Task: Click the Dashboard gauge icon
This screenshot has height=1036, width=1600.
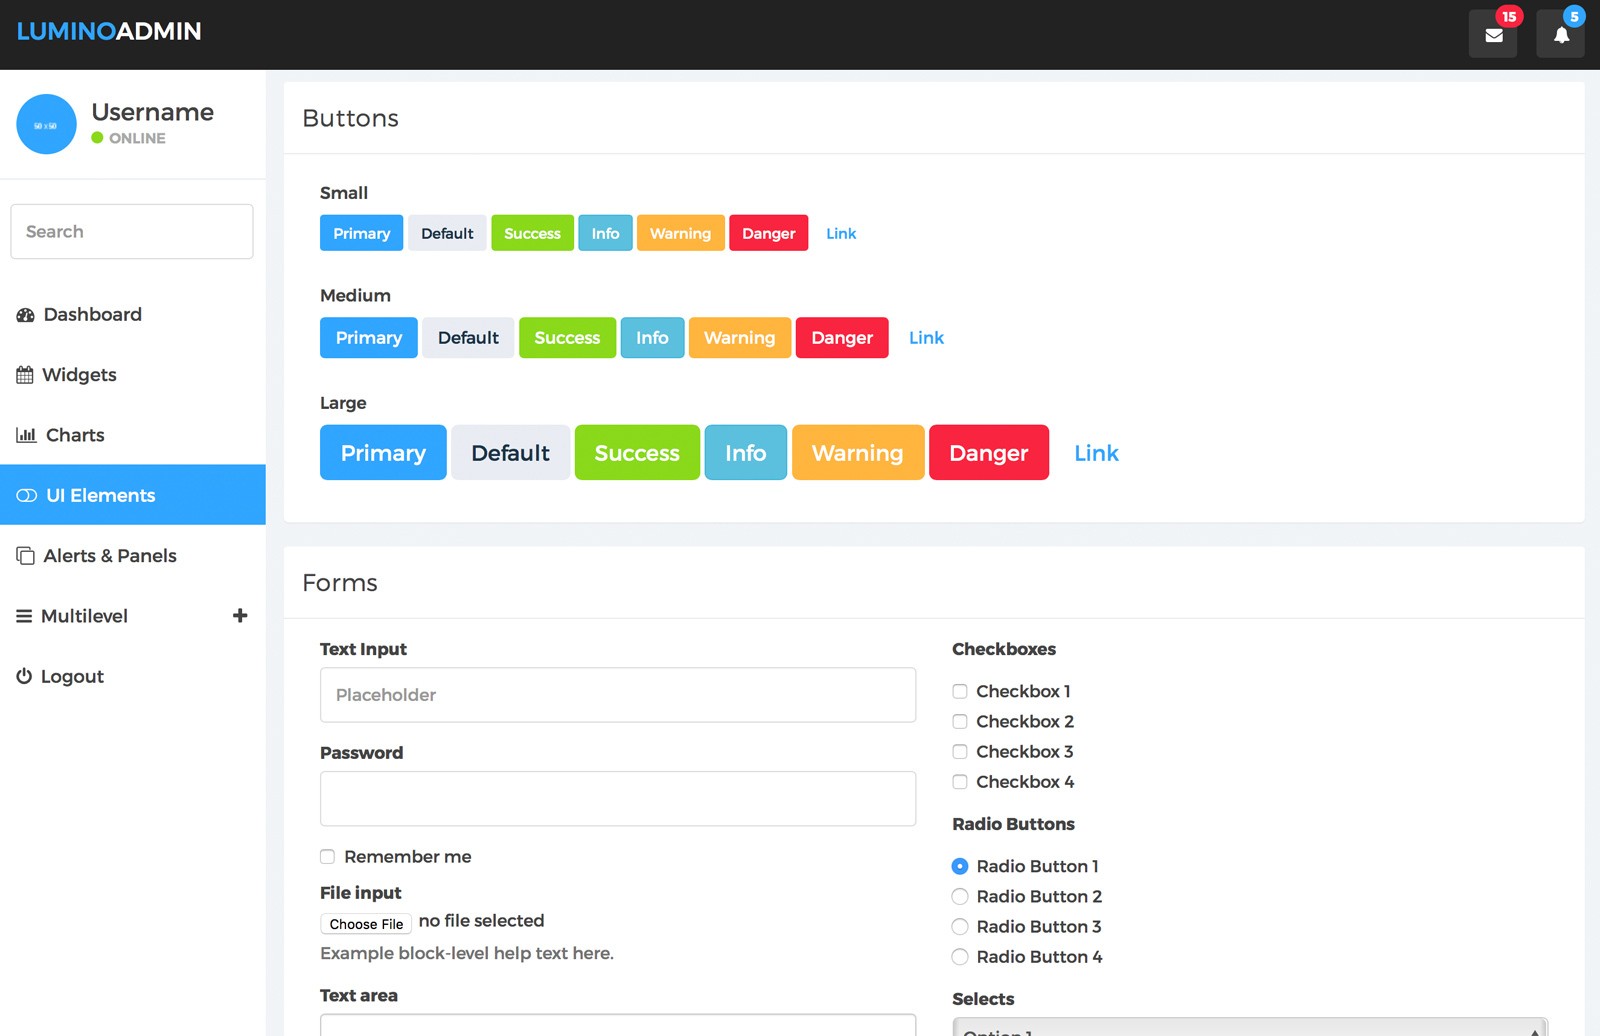Action: 25,315
